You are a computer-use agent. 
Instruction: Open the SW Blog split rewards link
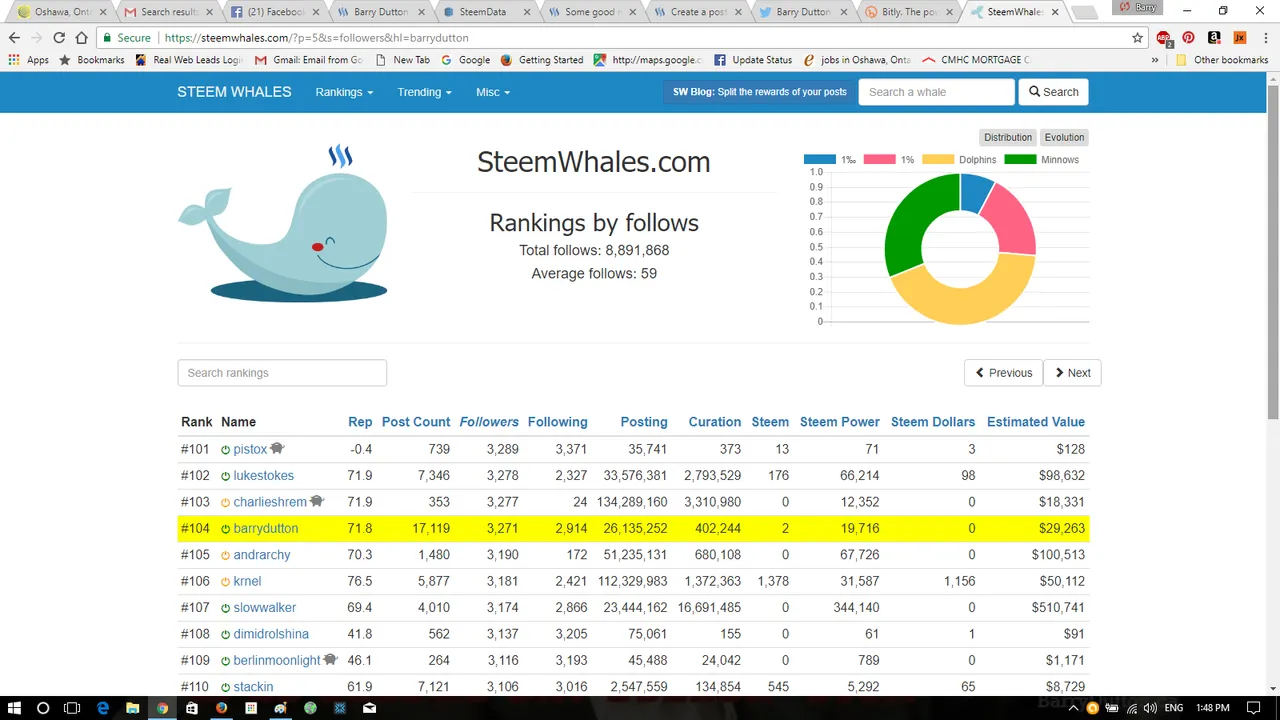pos(759,92)
